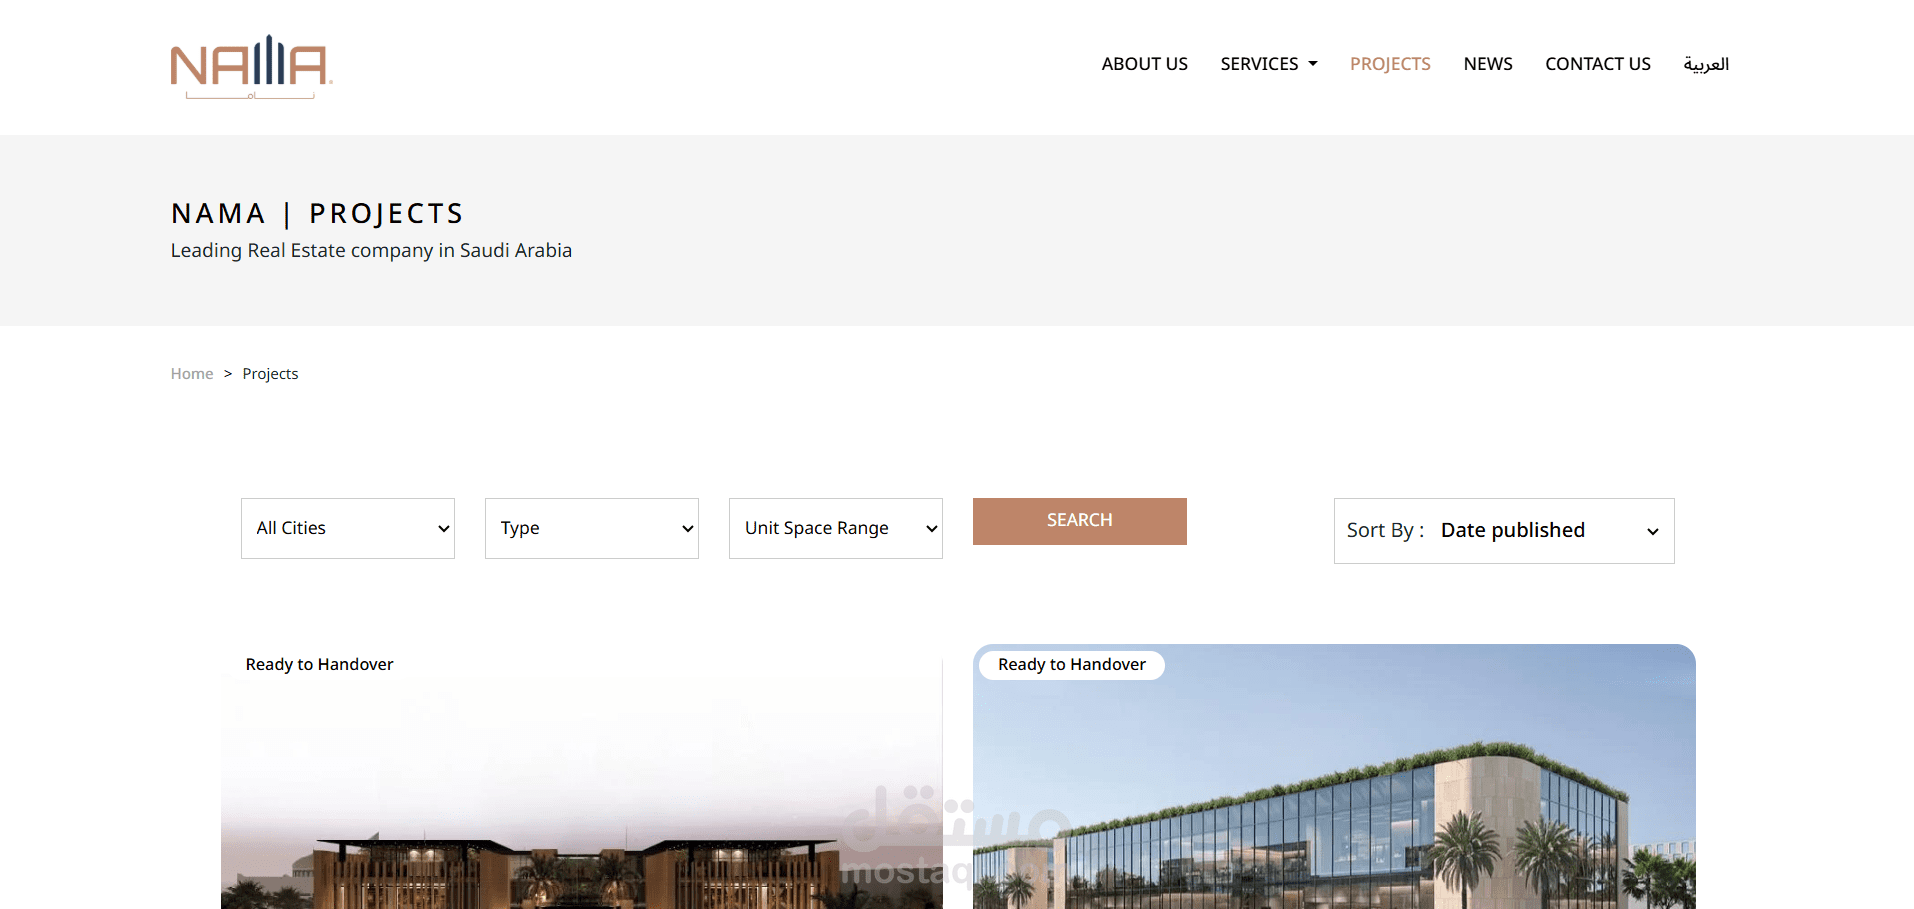Open the NEWS page
The width and height of the screenshot is (1914, 909).
(1488, 64)
